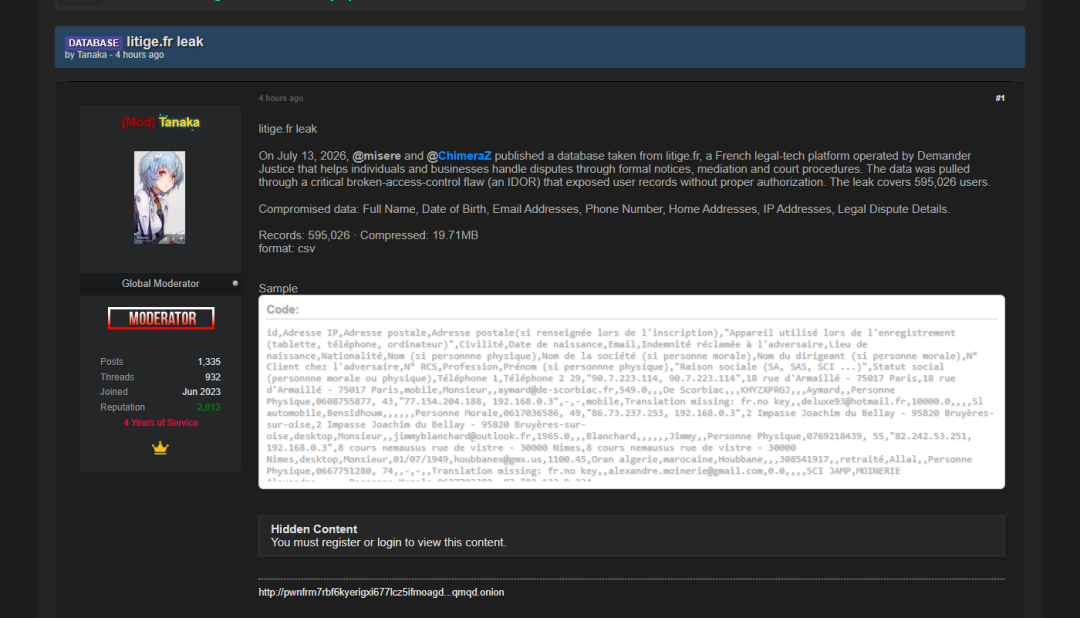Click format: csv line
Screen dimensions: 1080x618
(x=287, y=249)
